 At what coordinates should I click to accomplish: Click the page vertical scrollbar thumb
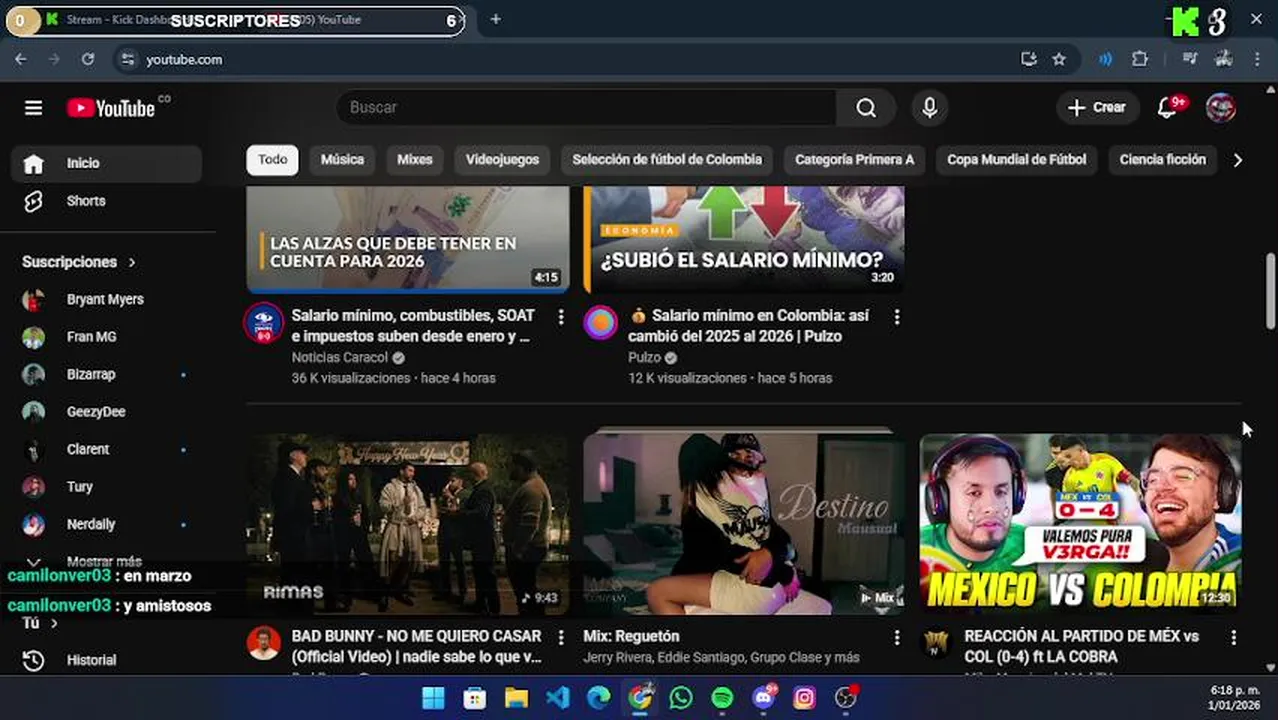(x=1271, y=290)
